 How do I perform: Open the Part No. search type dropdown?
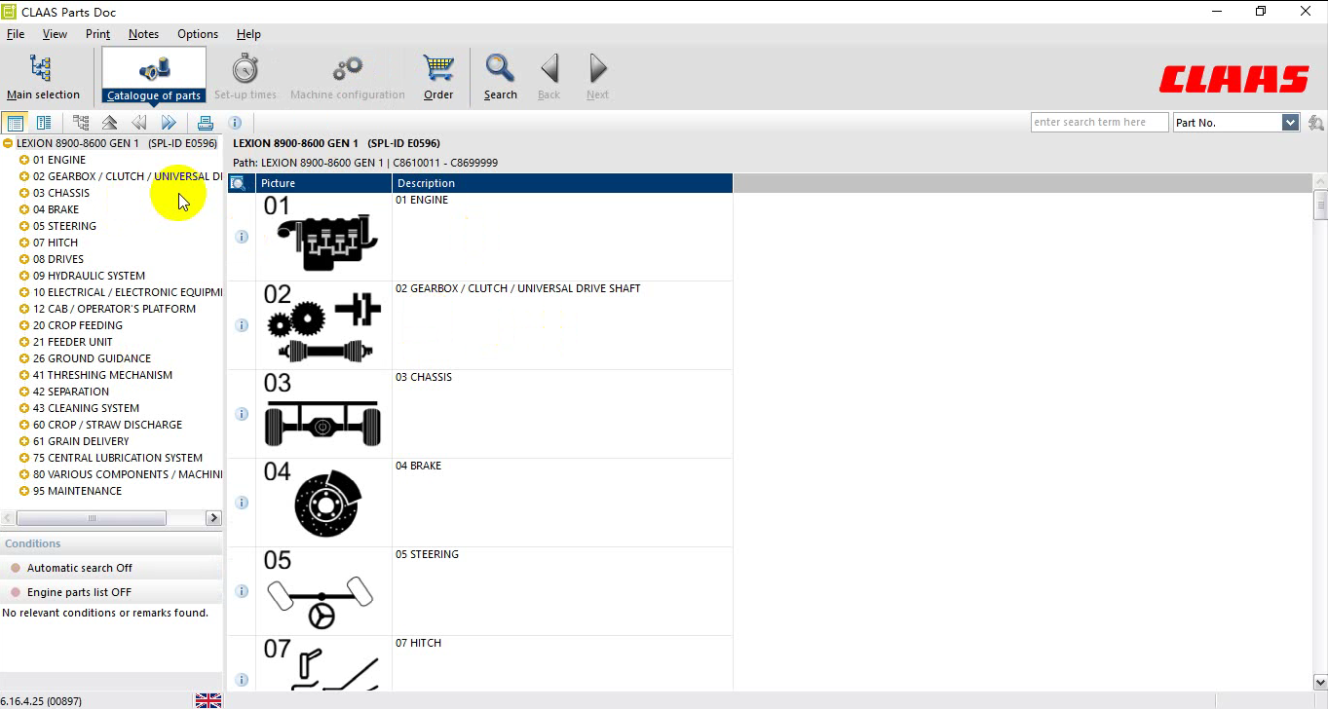(x=1290, y=122)
